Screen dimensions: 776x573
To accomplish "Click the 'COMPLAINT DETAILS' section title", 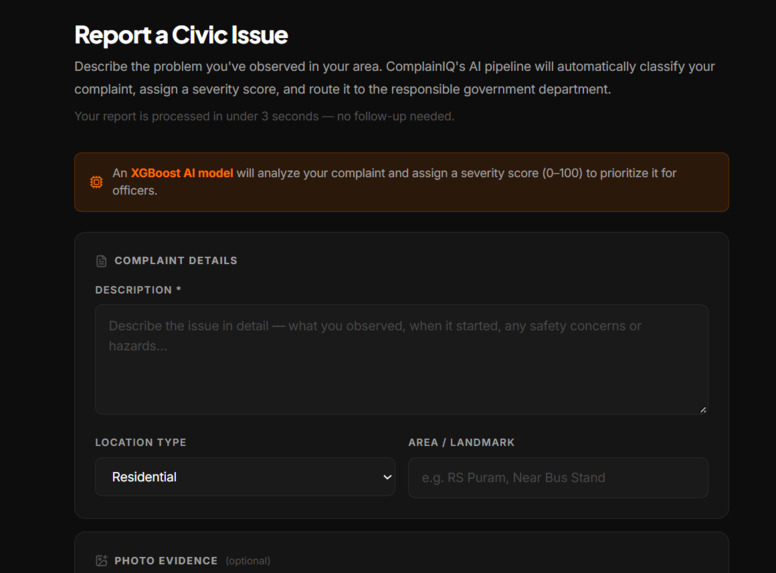I will click(176, 261).
